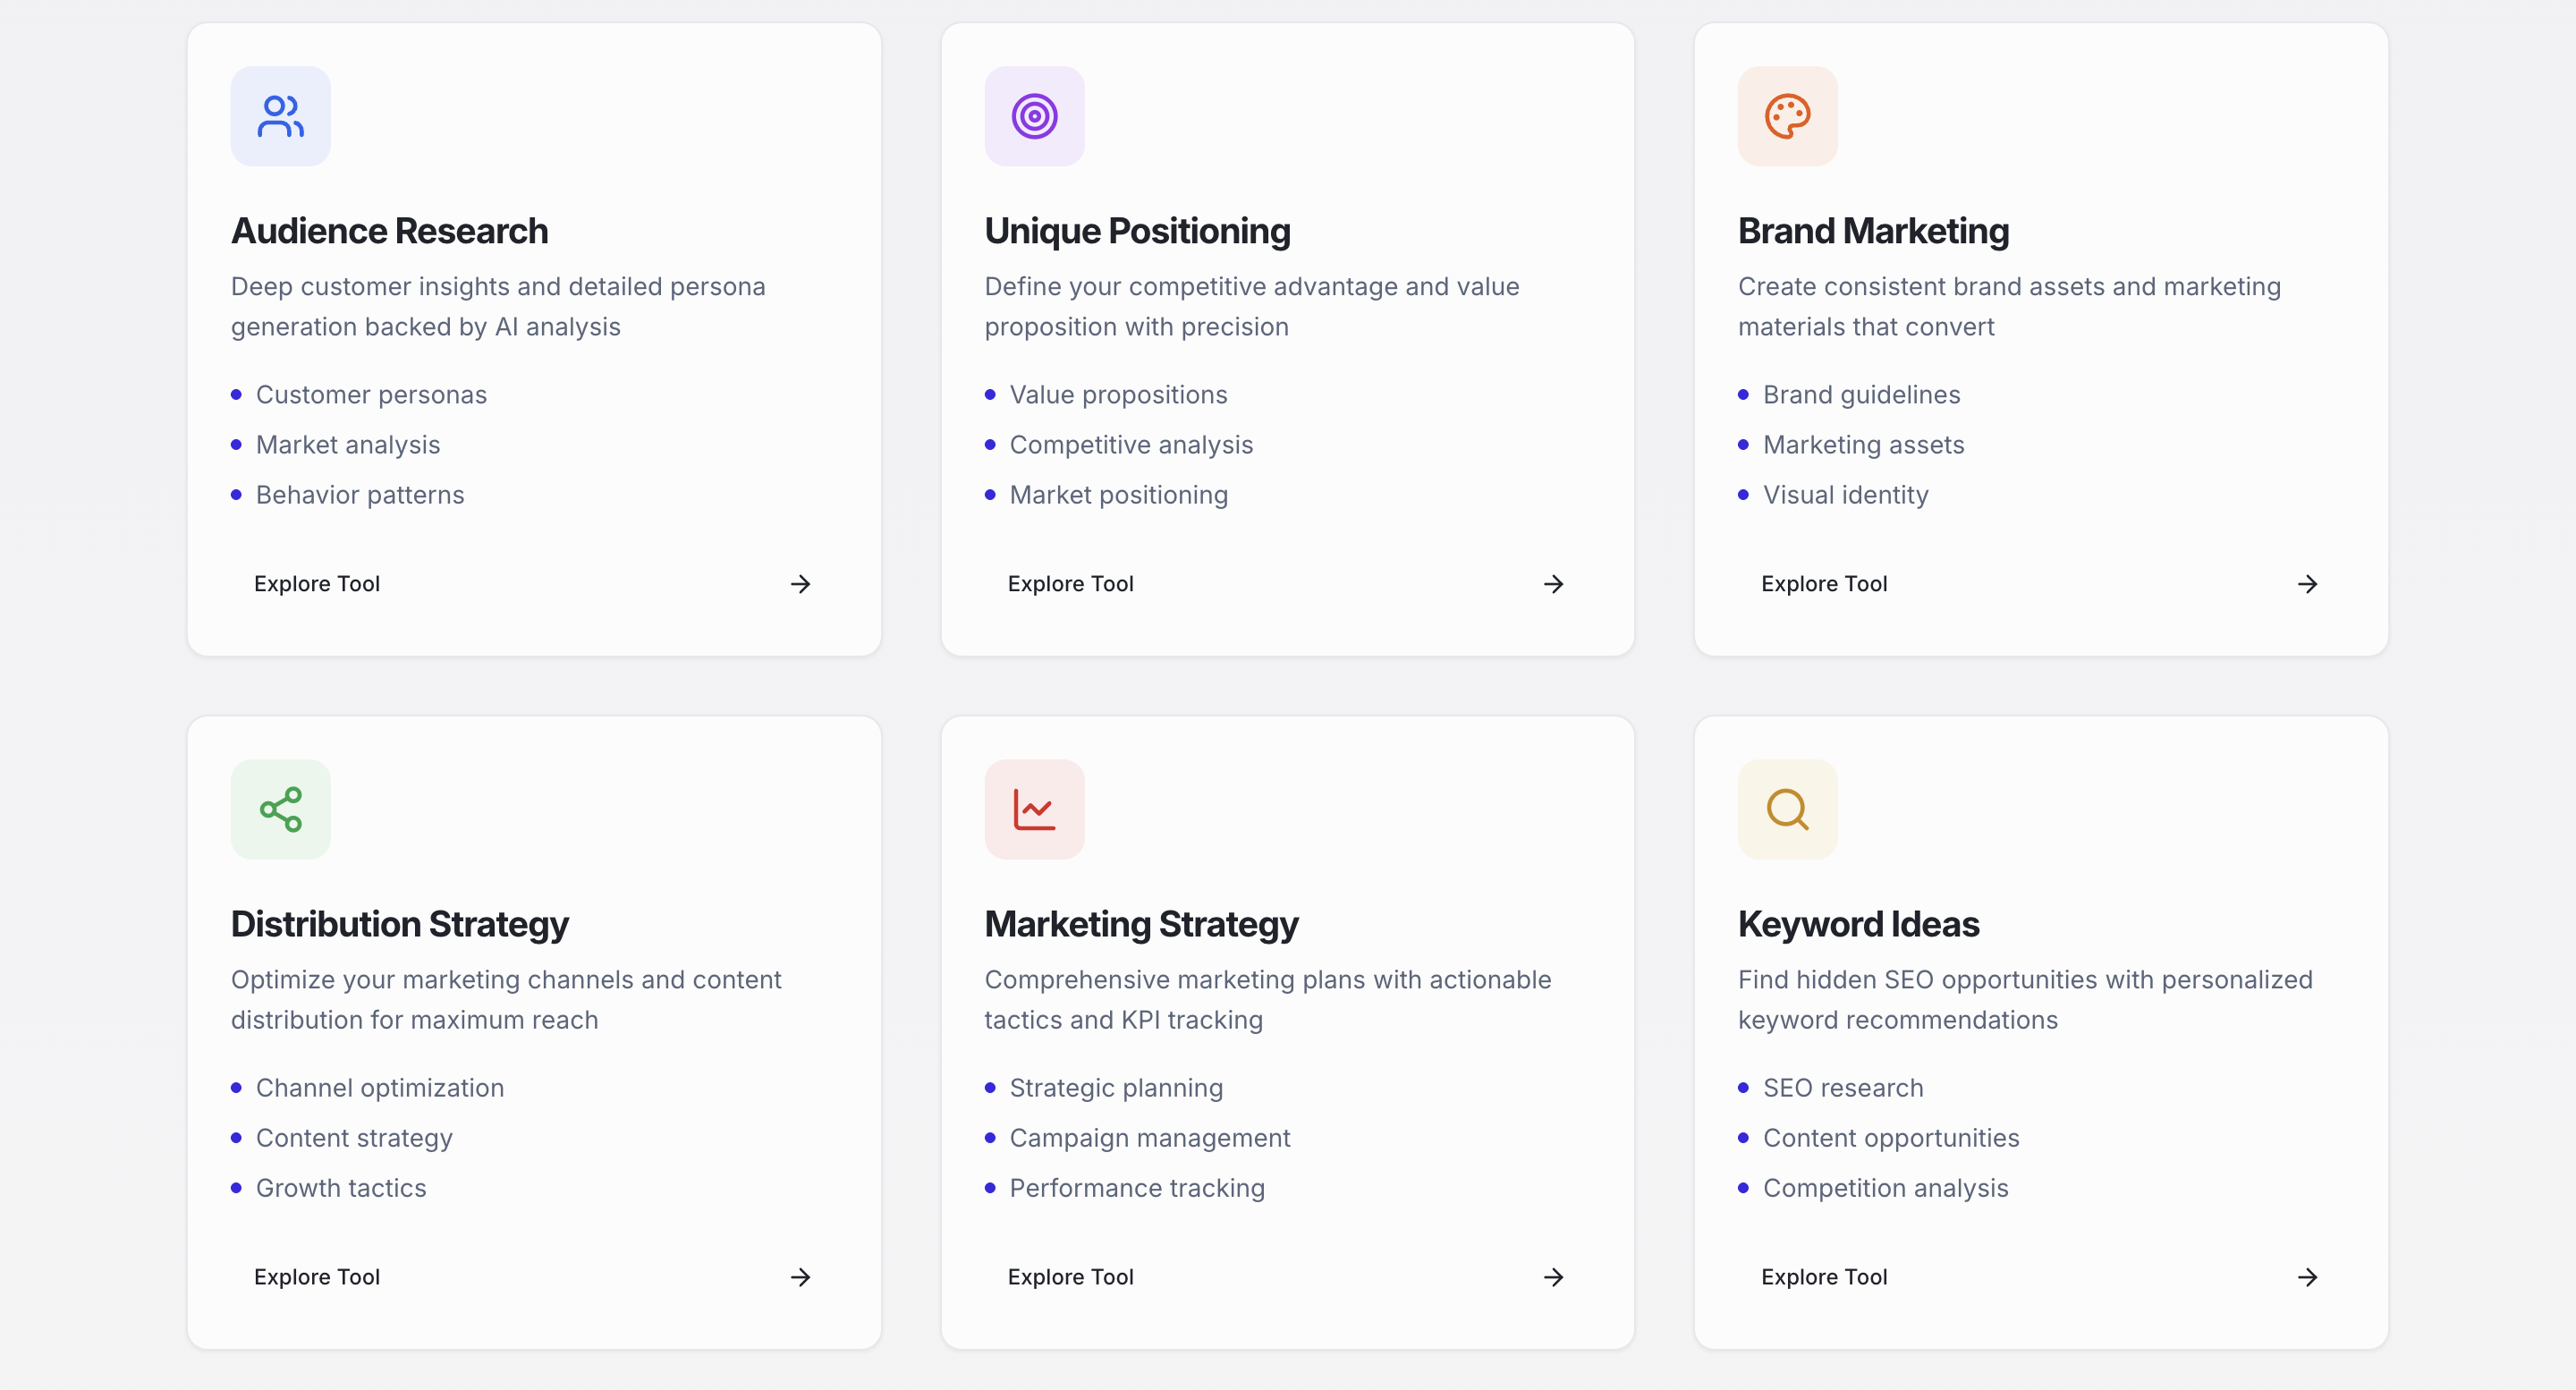Click the Audience Research users icon
This screenshot has width=2576, height=1390.
pos(280,116)
